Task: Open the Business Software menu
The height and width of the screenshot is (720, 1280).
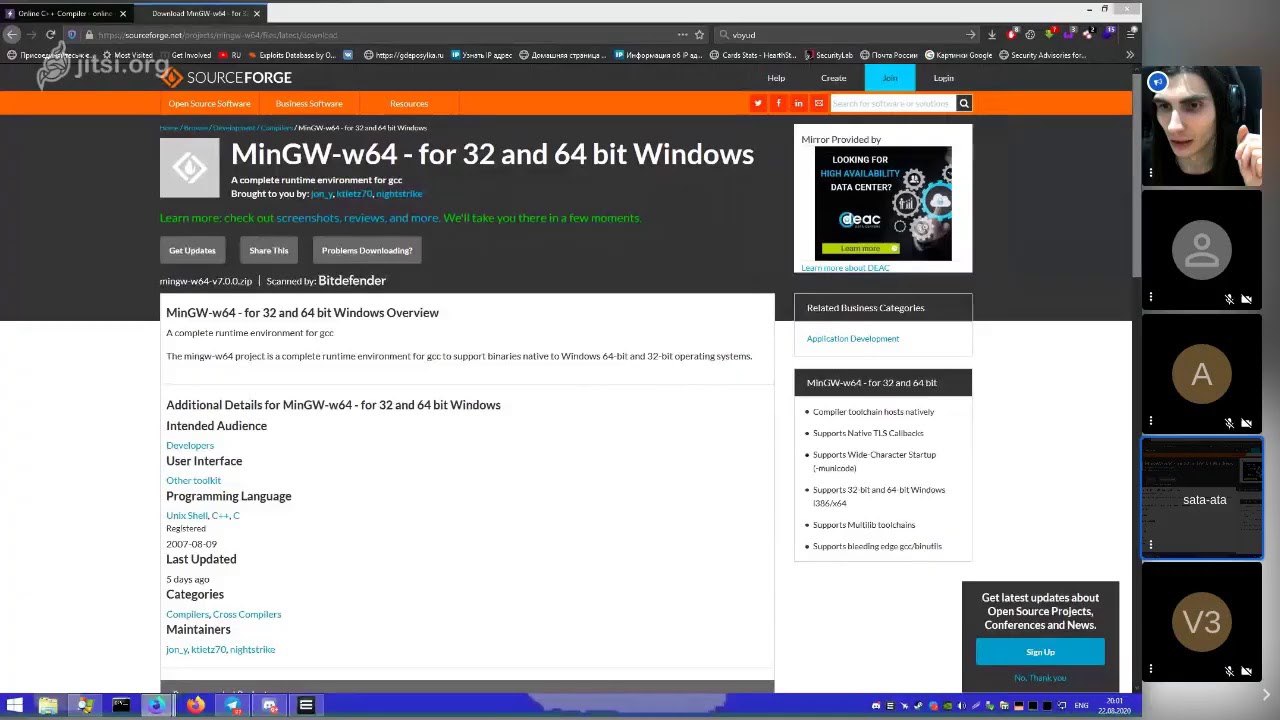Action: [309, 103]
